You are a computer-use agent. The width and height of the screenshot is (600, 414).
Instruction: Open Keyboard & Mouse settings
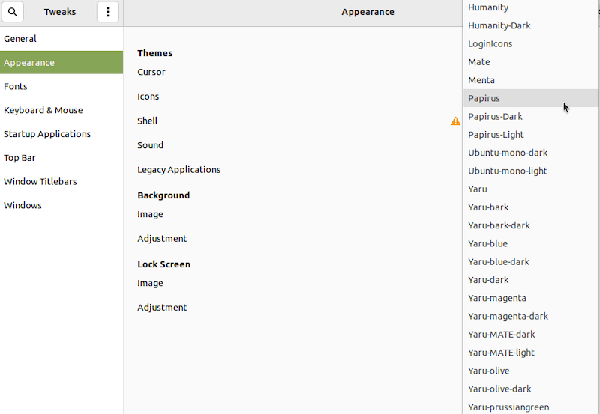61,110
